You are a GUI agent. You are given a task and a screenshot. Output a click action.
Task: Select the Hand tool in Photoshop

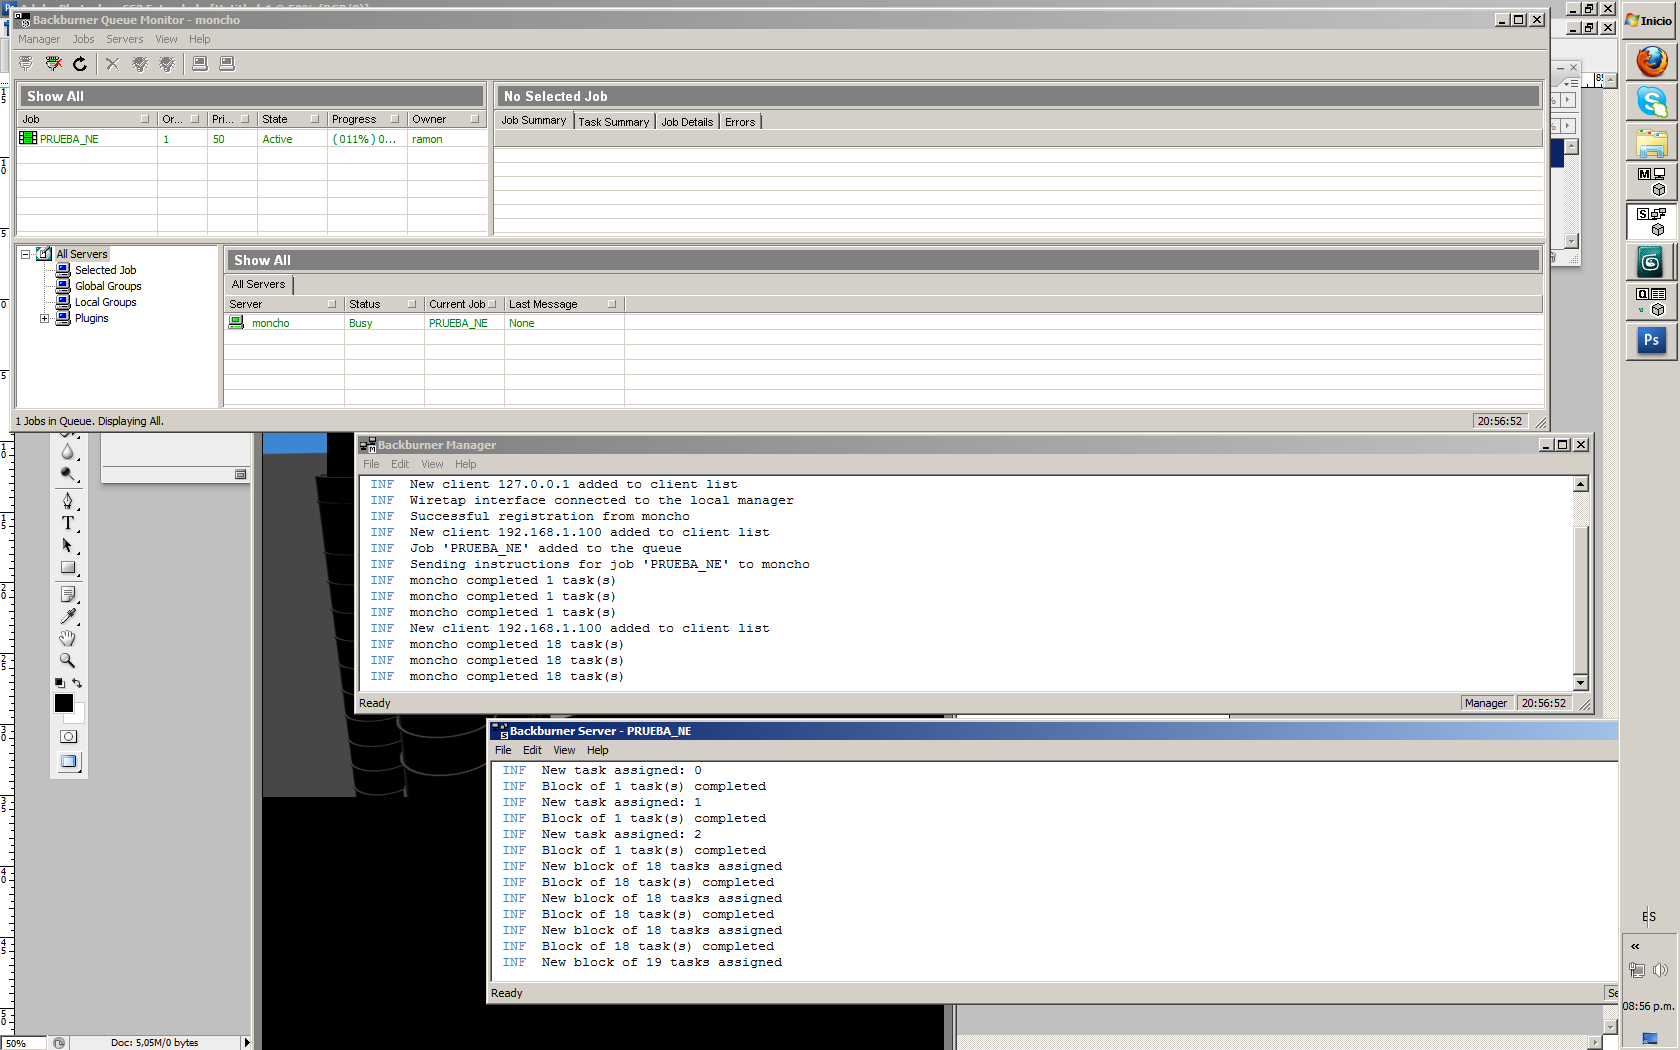pyautogui.click(x=68, y=639)
